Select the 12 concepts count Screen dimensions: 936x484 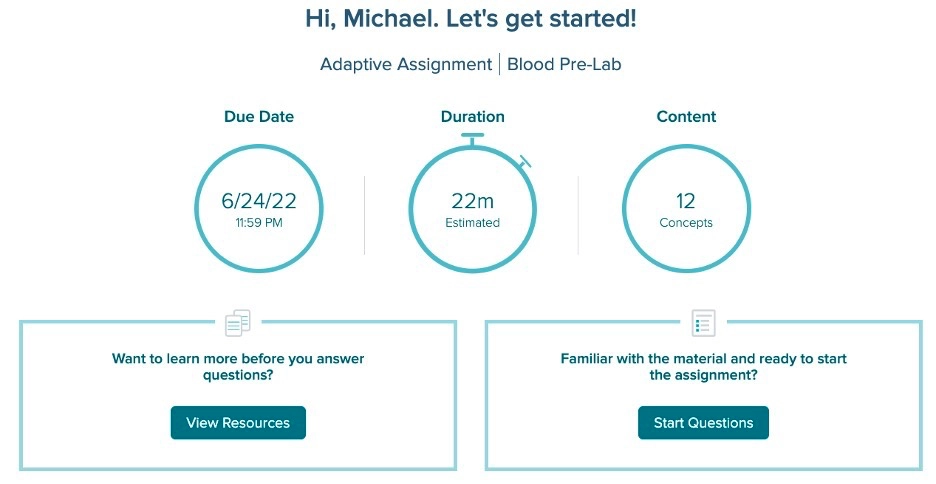[686, 201]
